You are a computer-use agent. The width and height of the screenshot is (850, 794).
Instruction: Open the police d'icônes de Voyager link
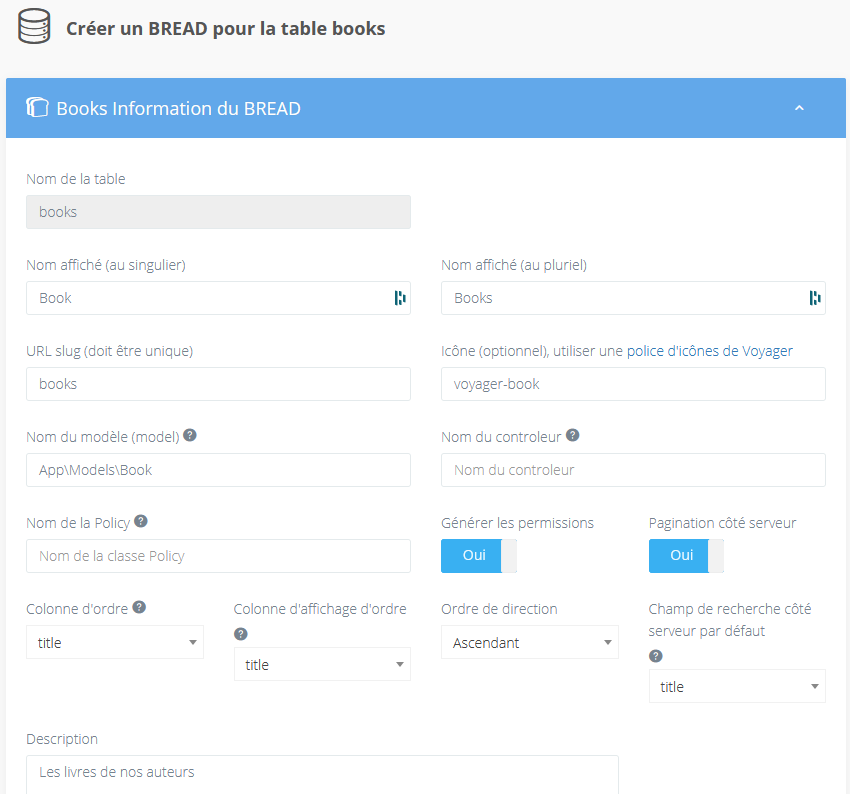pos(709,351)
